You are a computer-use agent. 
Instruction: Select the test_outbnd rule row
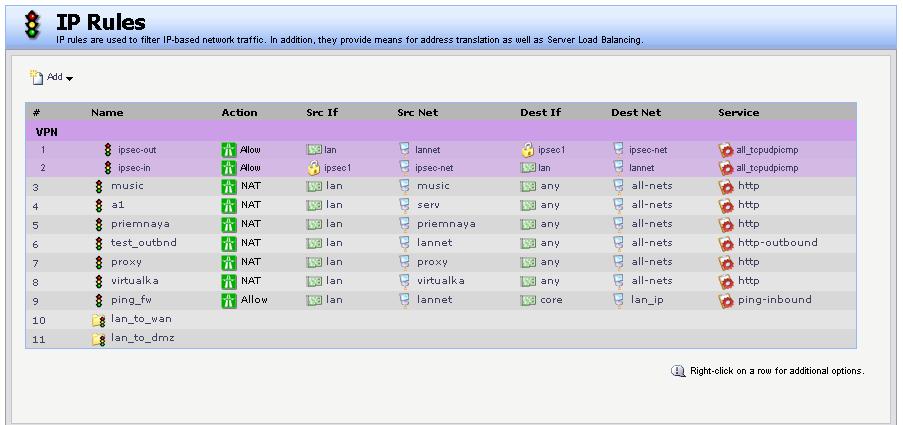[139, 243]
